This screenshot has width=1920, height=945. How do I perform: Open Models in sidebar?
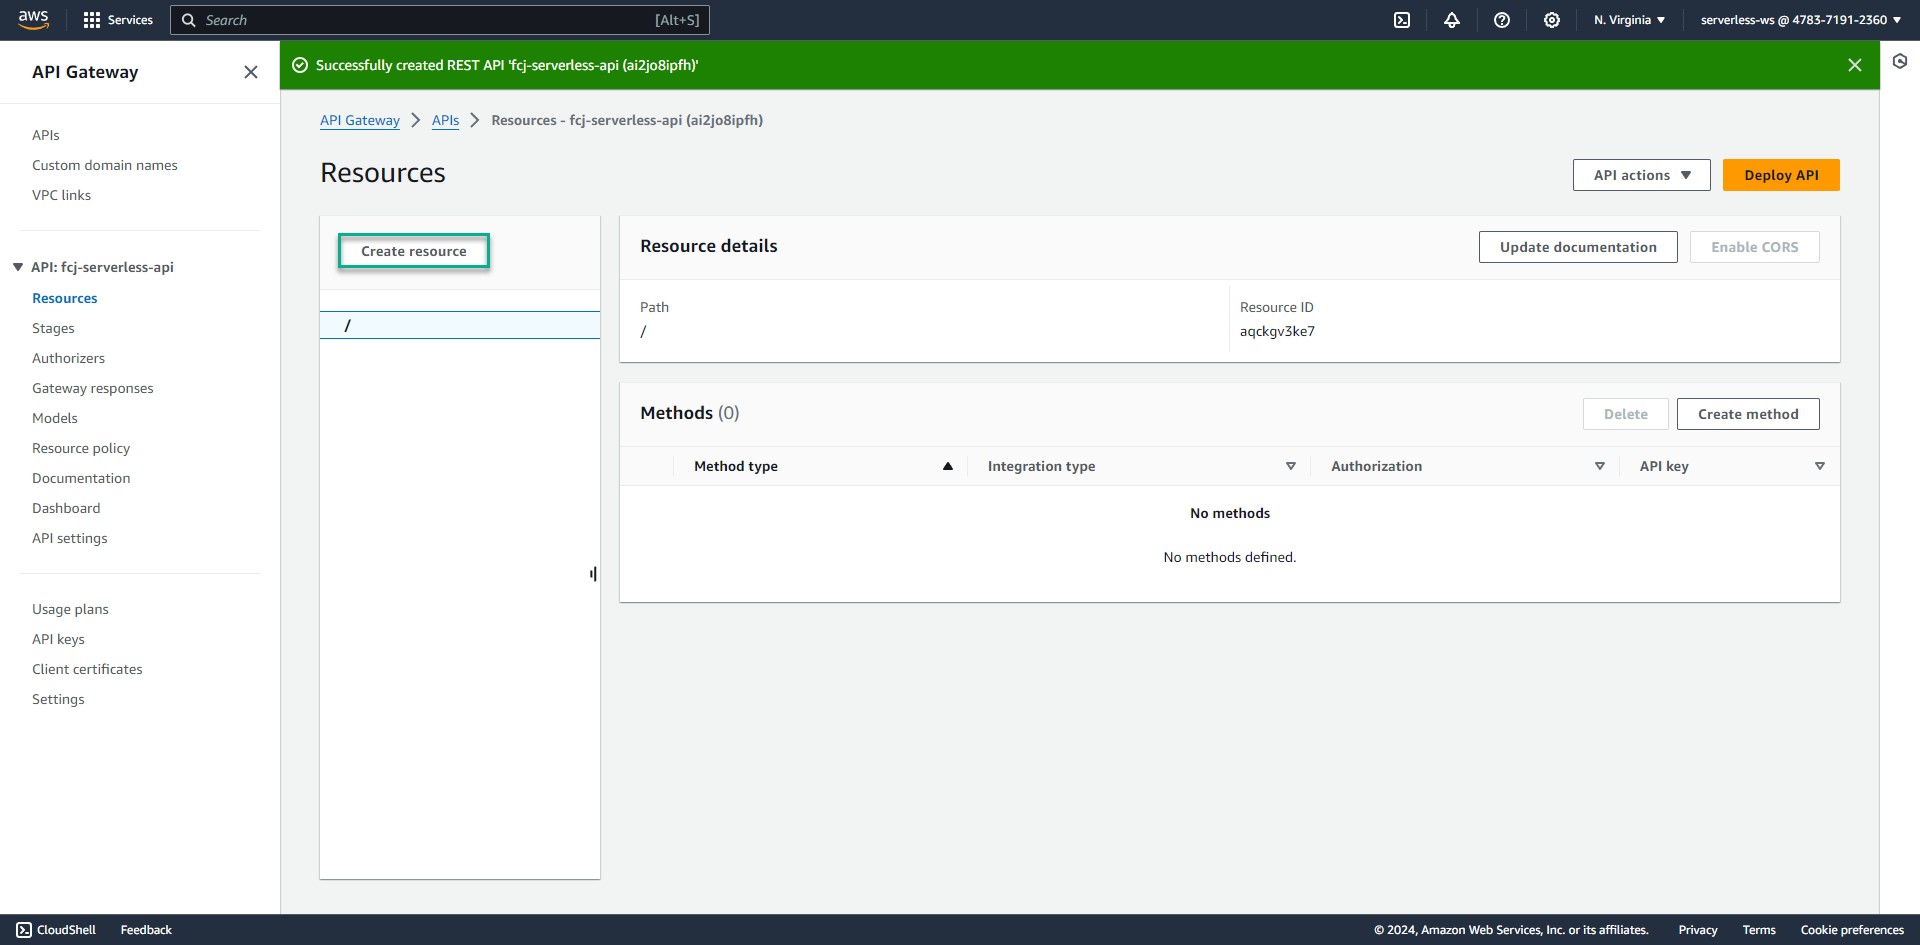pyautogui.click(x=55, y=418)
